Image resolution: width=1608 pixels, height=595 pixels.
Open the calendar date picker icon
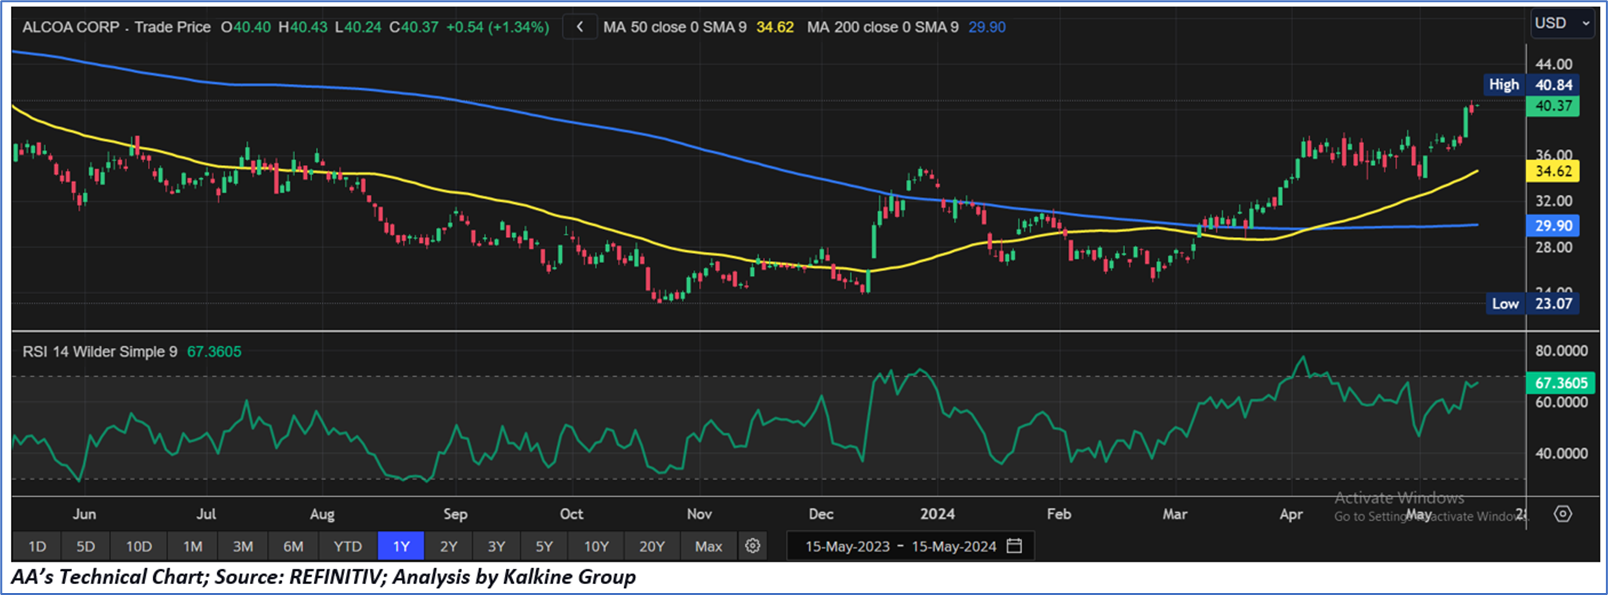(x=1015, y=546)
